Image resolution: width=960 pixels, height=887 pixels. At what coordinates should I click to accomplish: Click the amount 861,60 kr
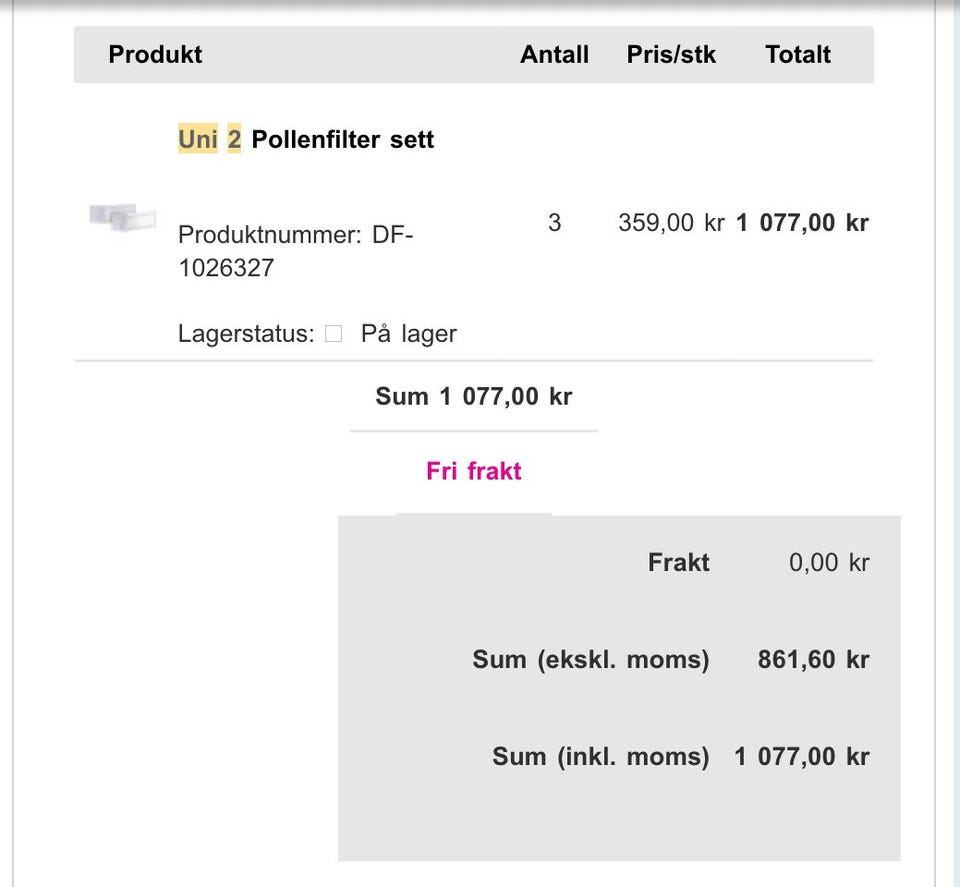813,660
